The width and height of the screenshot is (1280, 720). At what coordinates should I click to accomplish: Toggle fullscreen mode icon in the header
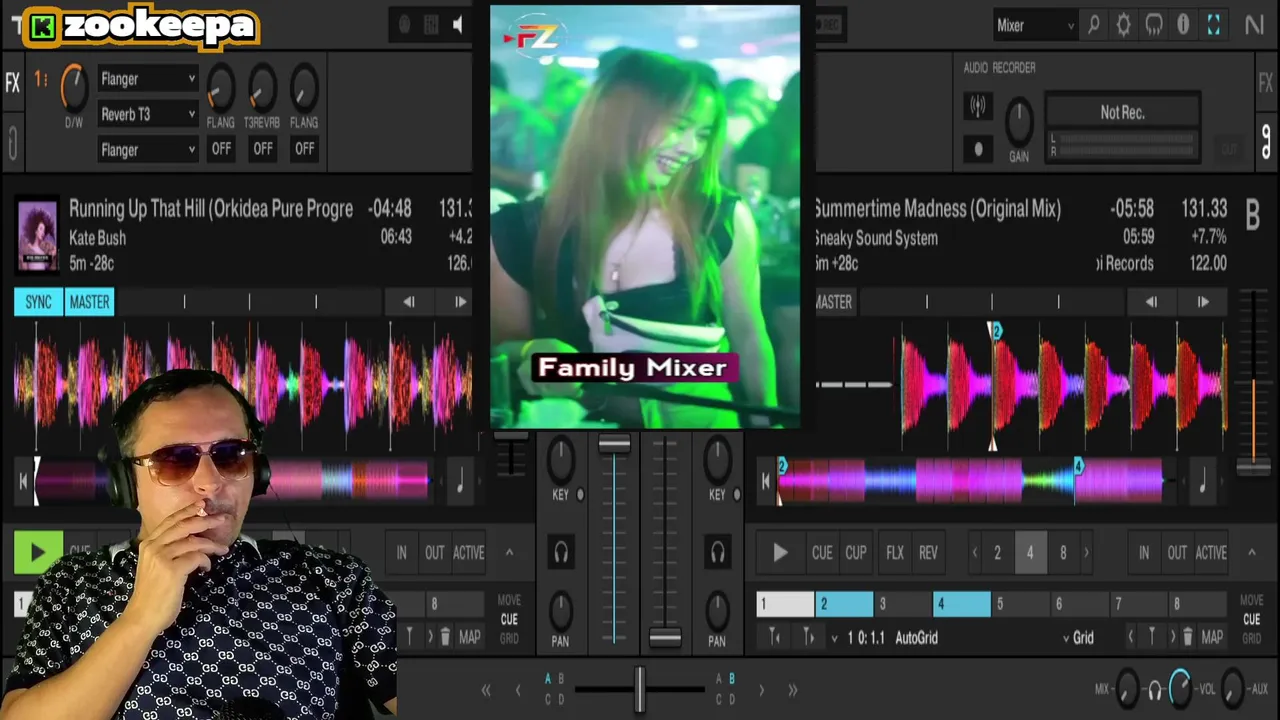pyautogui.click(x=1214, y=26)
